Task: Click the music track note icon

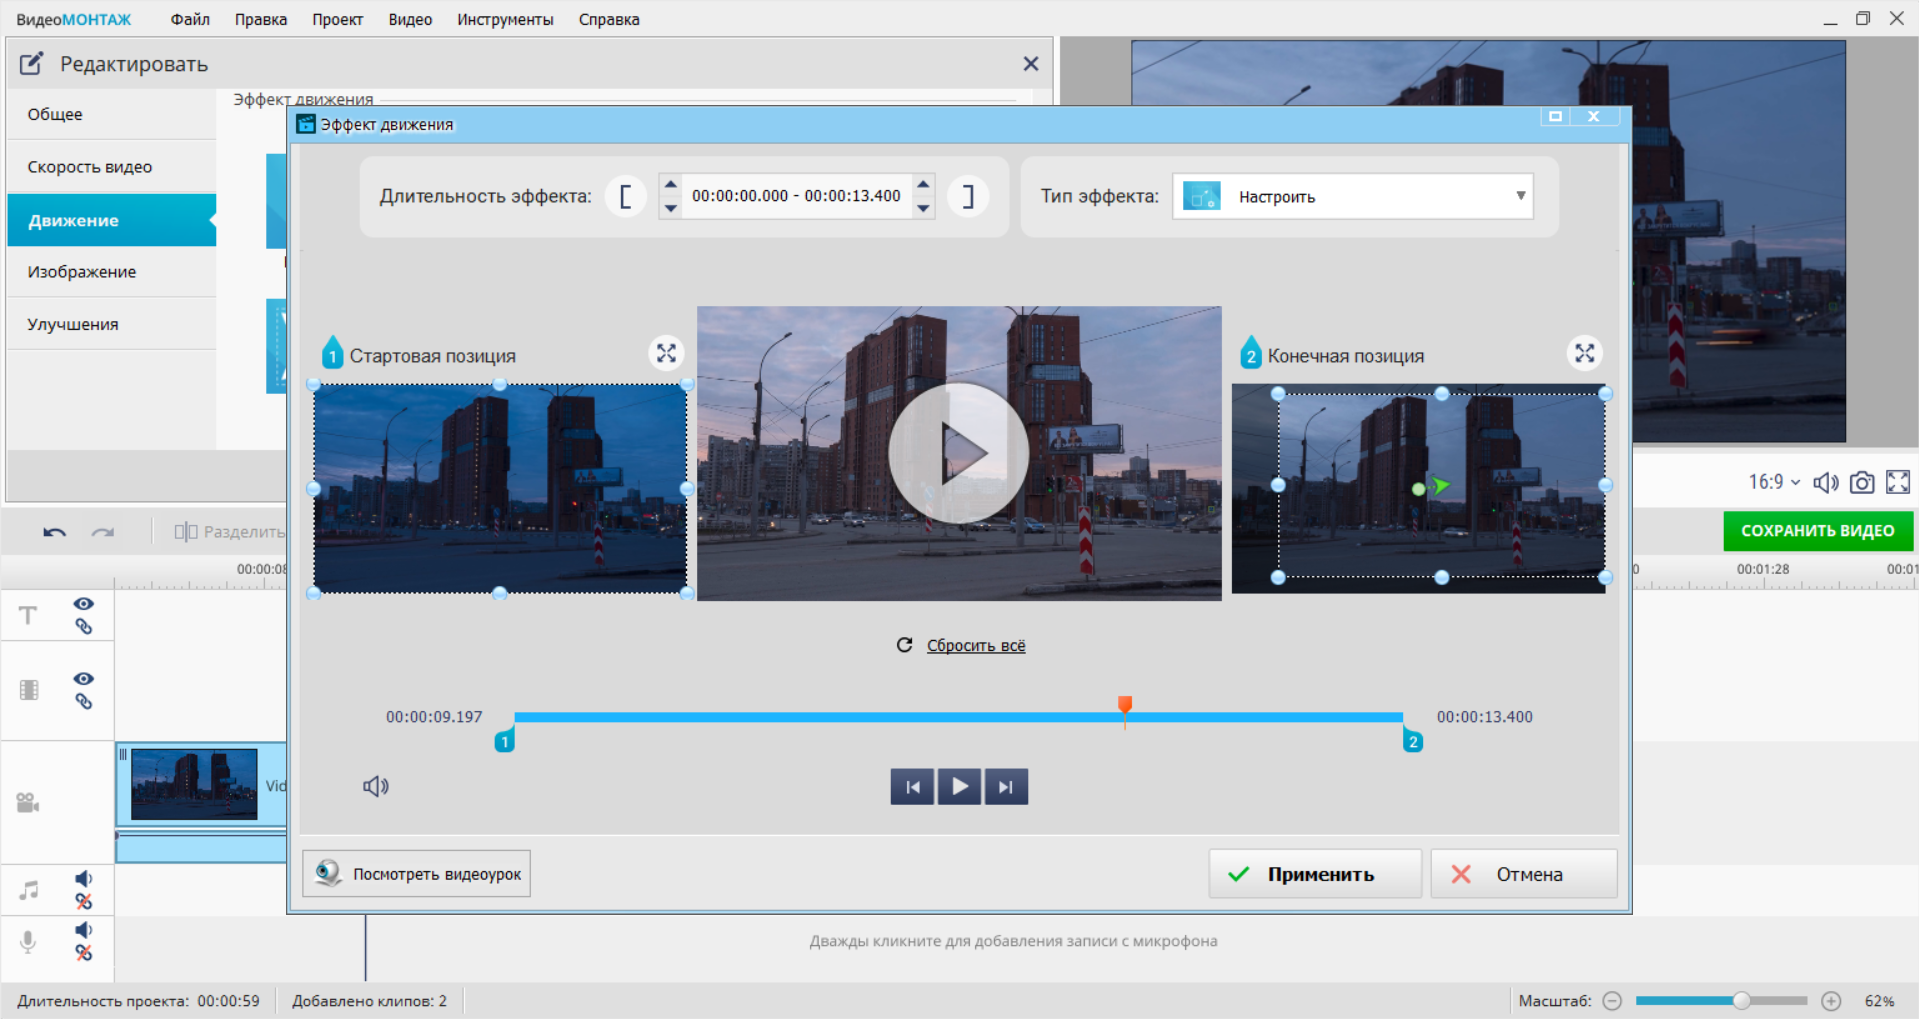Action: click(x=29, y=890)
